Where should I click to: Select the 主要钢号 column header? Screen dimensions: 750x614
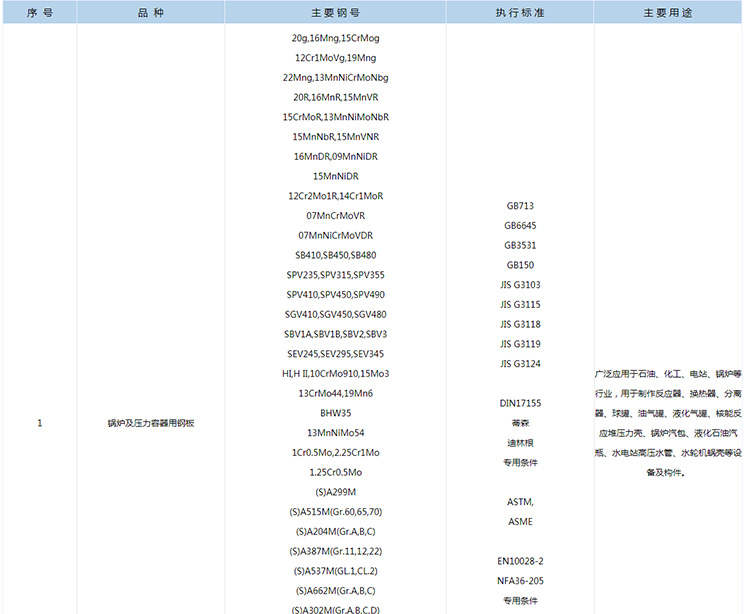(x=335, y=13)
